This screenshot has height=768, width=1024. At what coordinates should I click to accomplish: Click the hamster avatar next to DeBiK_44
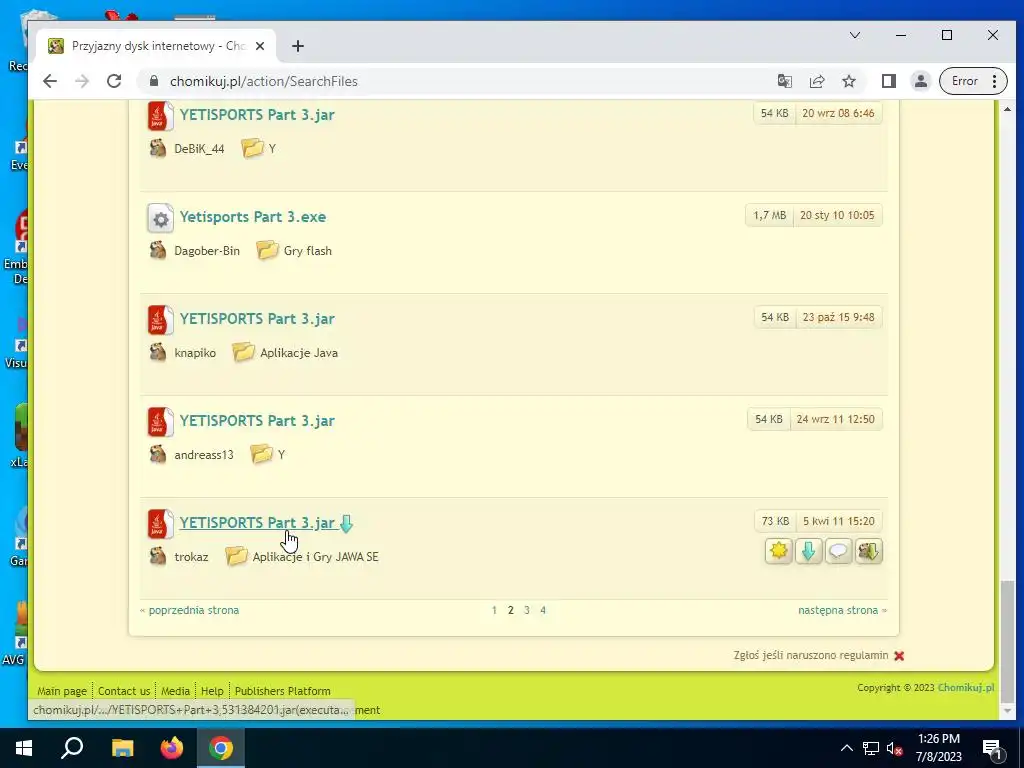tap(157, 148)
